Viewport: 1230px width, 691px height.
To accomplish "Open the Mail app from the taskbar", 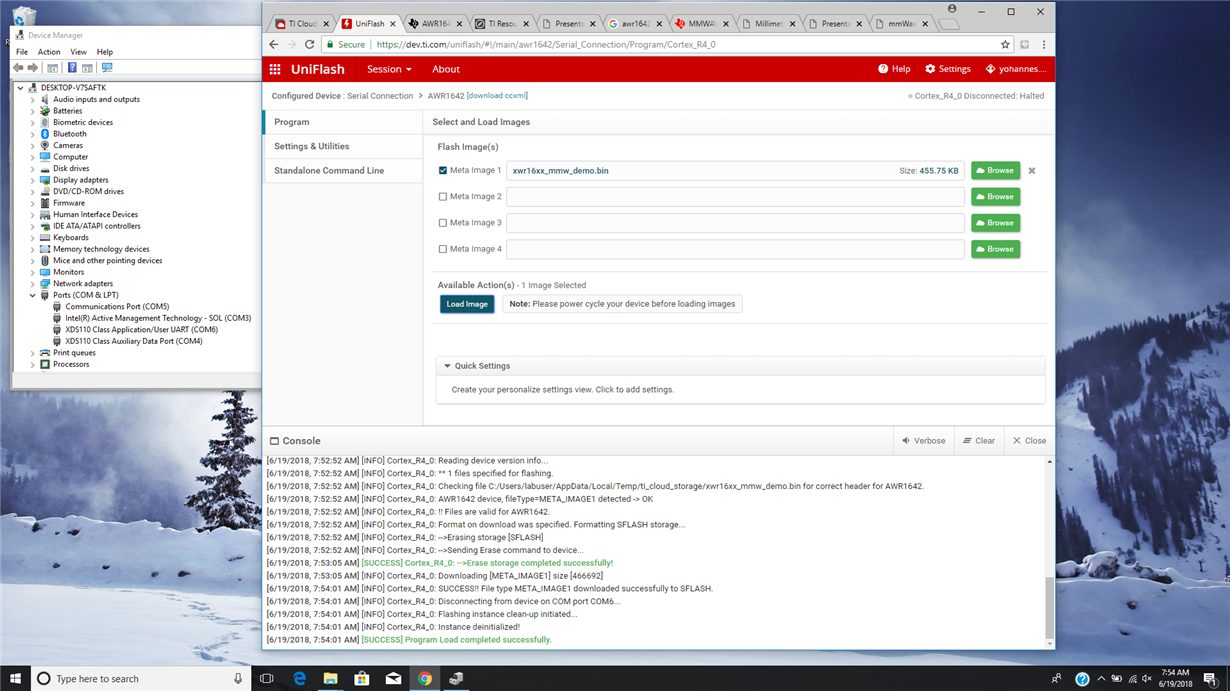I will tap(393, 678).
